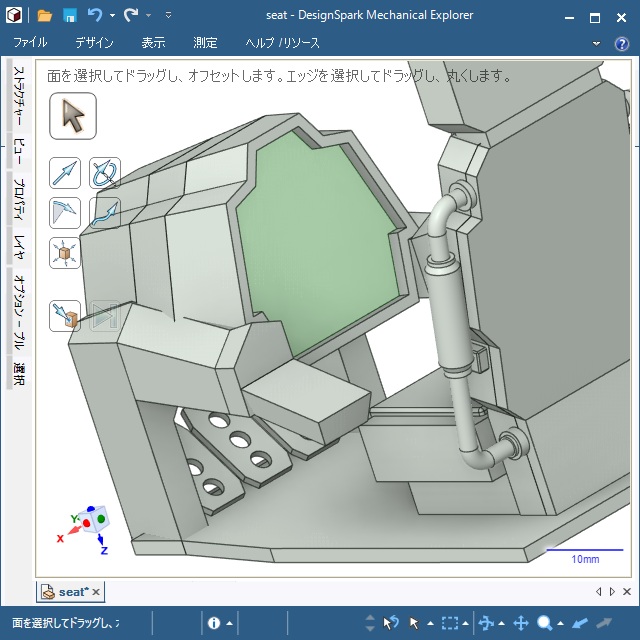
Task: Expand the zoom magnifier dropdown in status bar
Action: 560,623
